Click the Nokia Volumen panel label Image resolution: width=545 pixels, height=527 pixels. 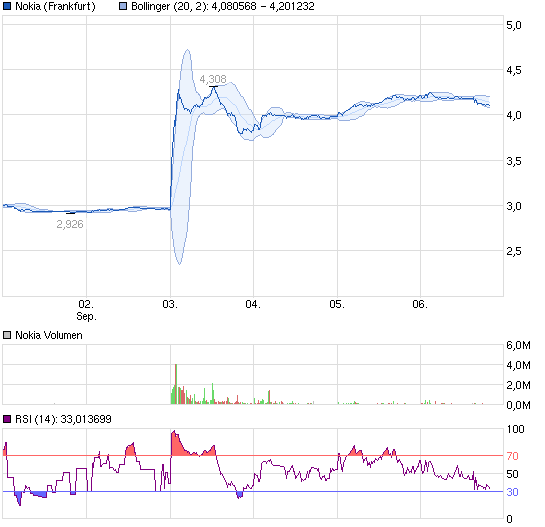(x=49, y=335)
